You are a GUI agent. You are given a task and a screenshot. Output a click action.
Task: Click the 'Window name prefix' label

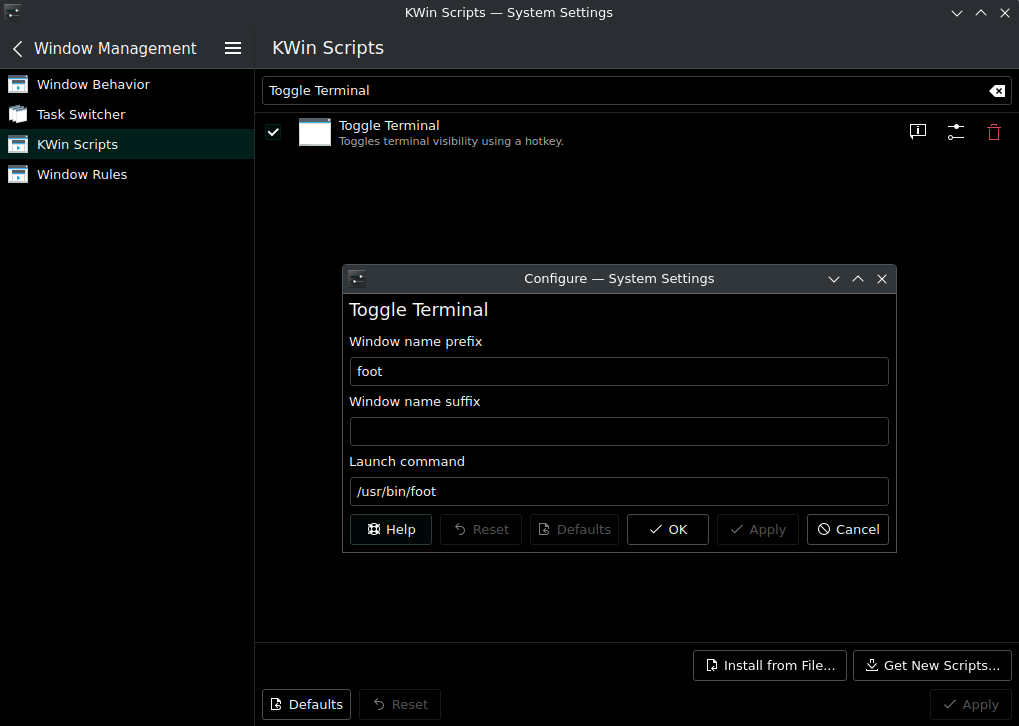pyautogui.click(x=415, y=342)
